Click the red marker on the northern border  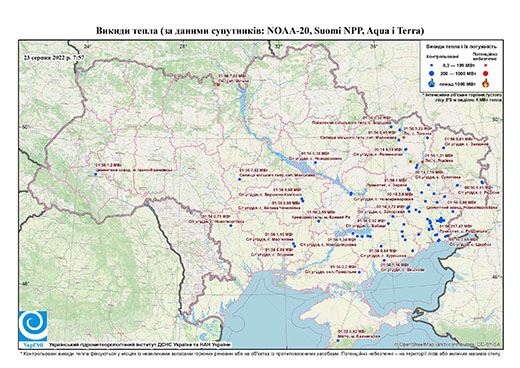point(218,85)
